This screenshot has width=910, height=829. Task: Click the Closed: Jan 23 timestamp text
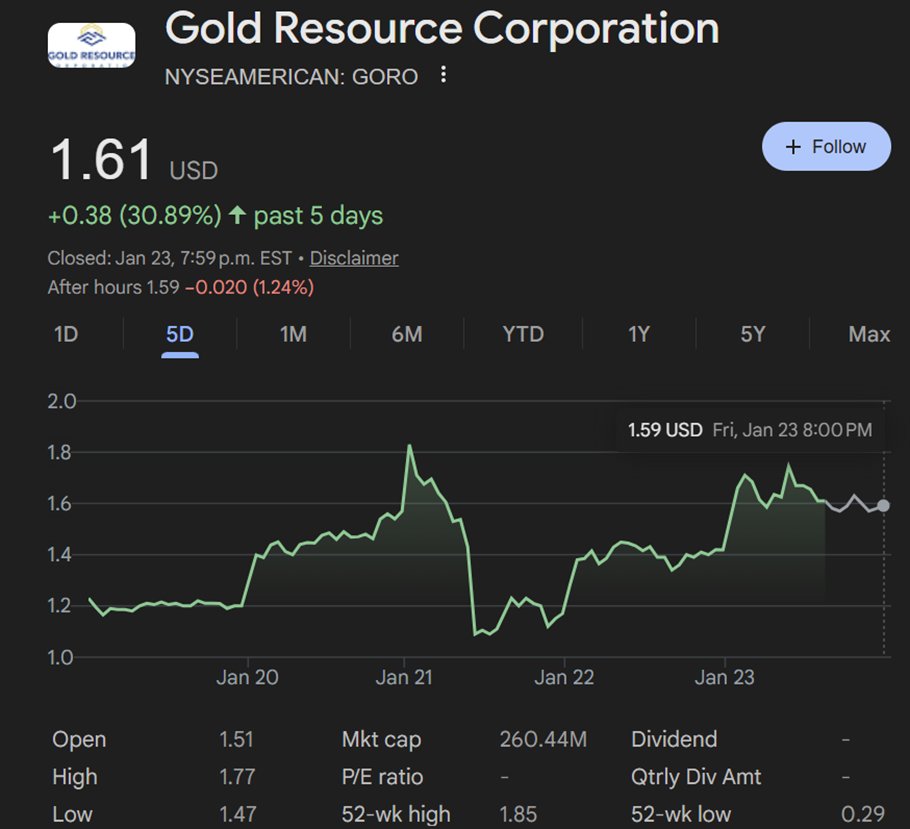tap(169, 258)
